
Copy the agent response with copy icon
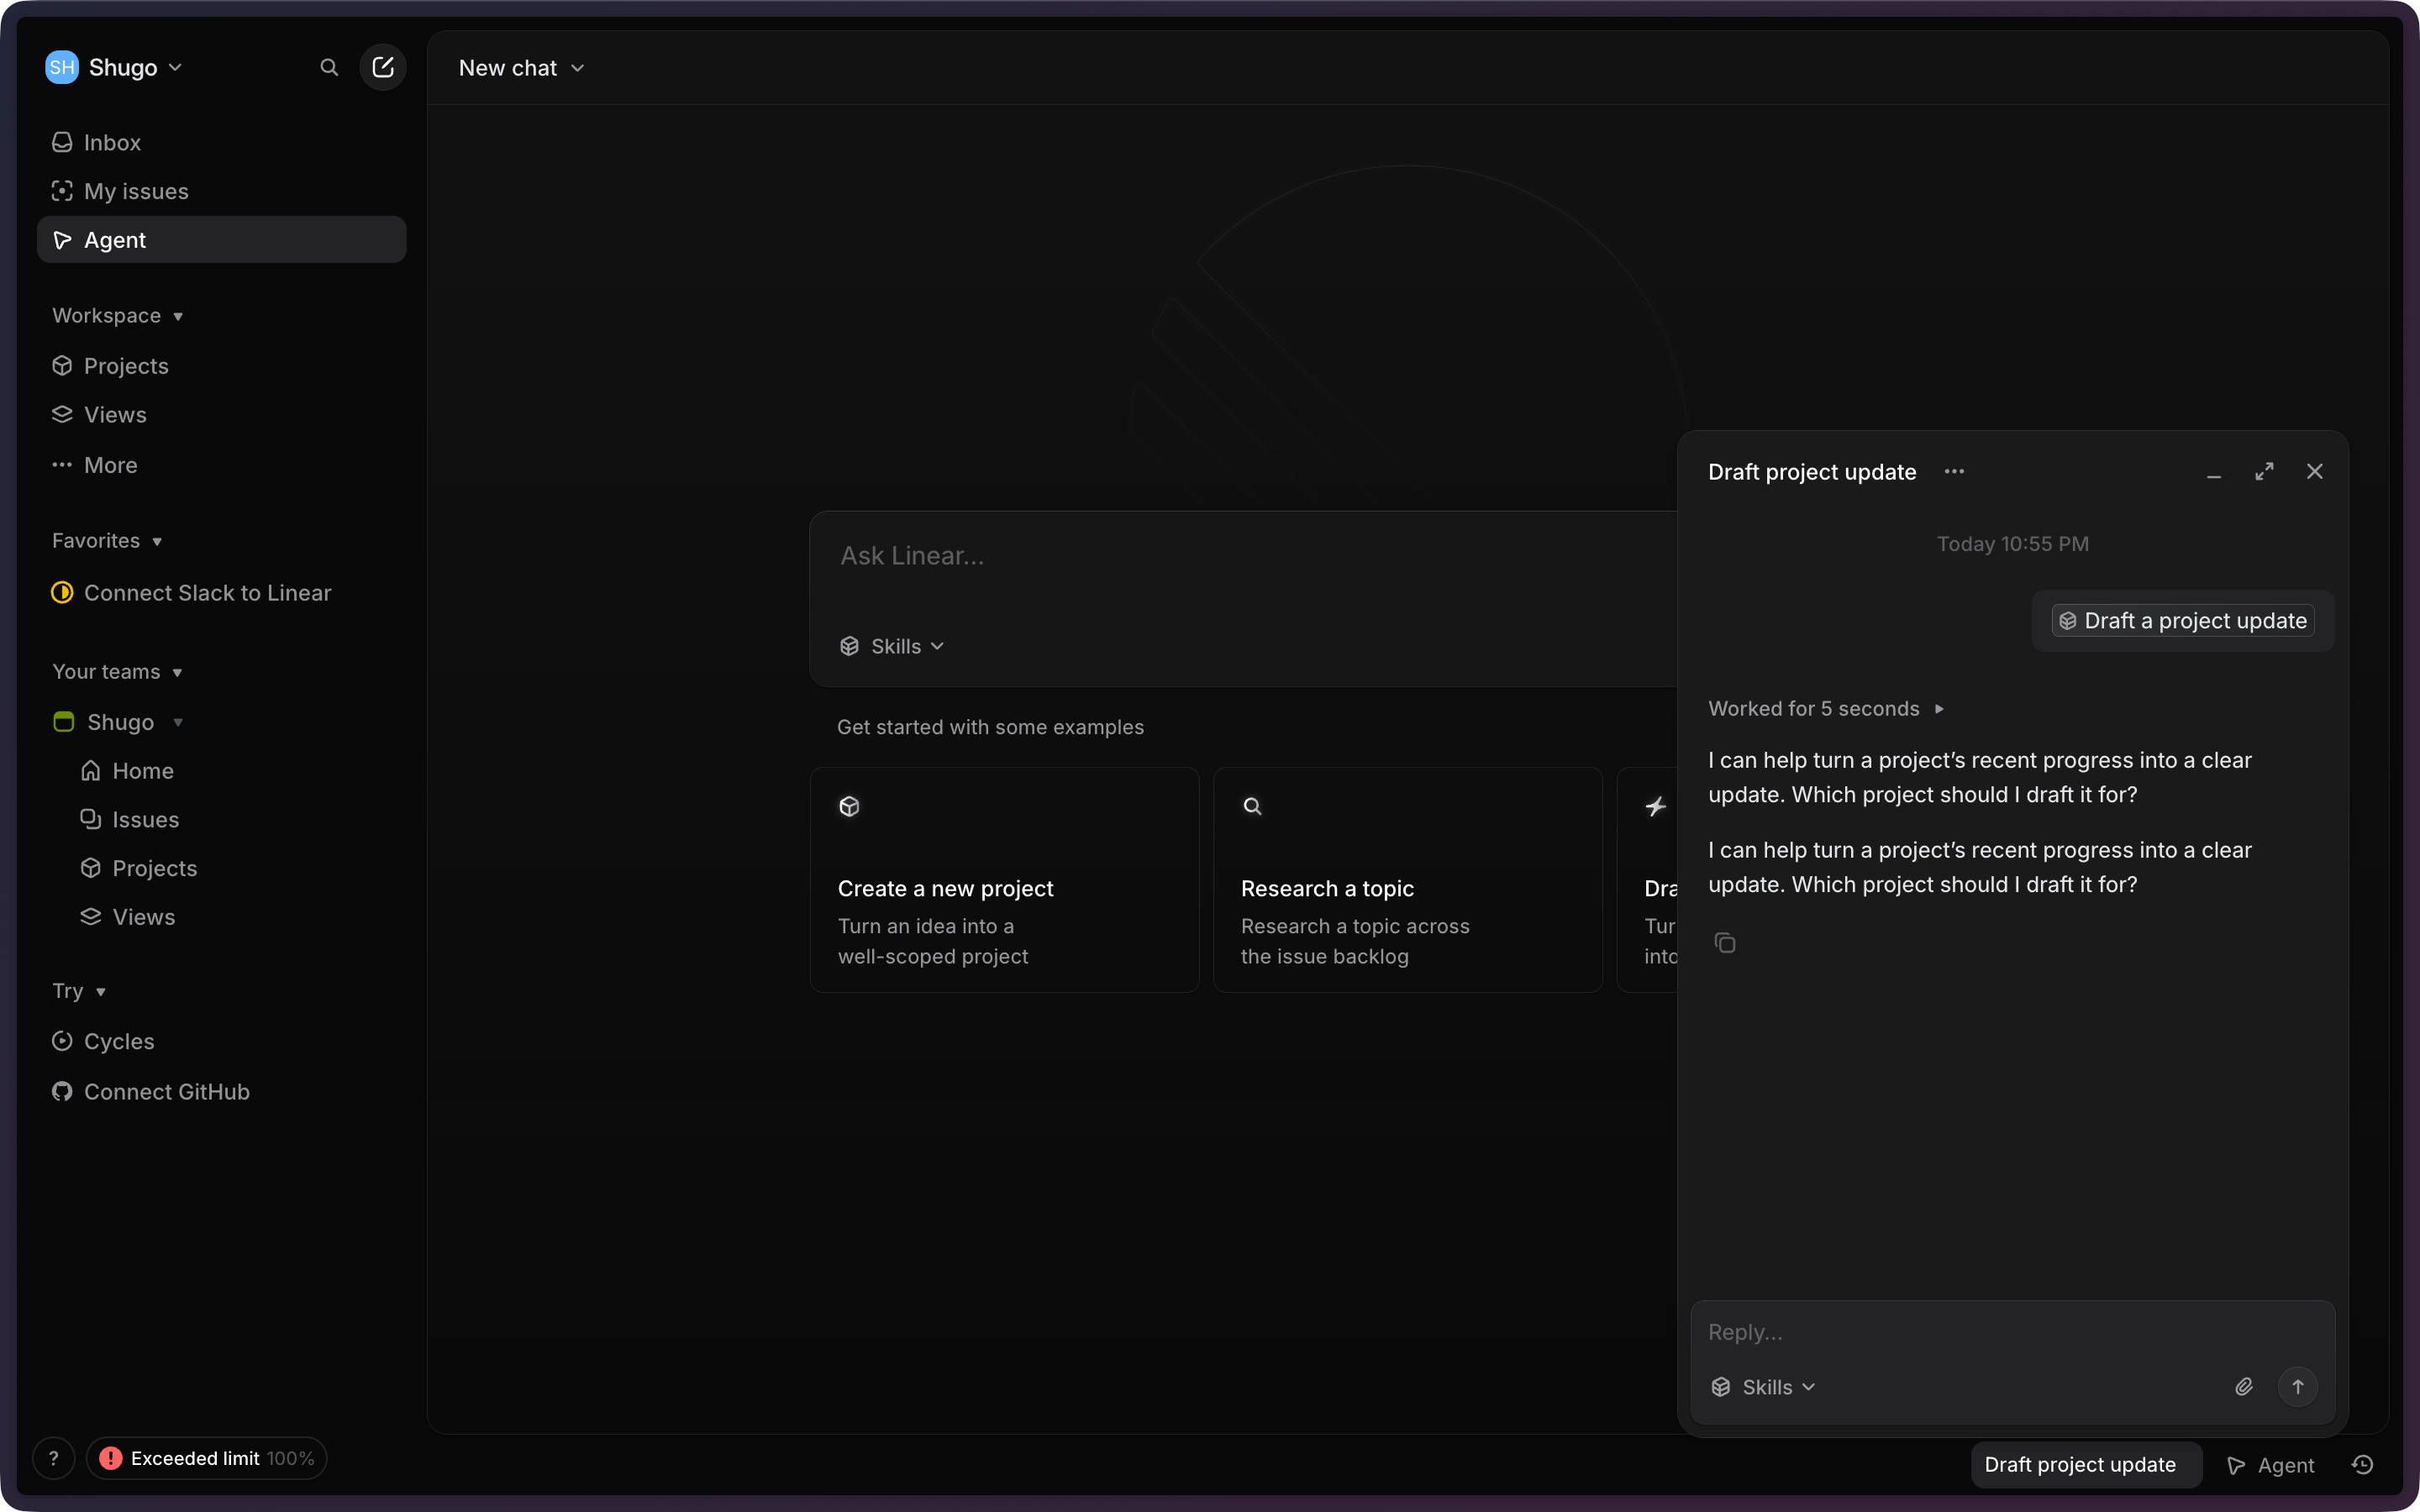tap(1725, 943)
